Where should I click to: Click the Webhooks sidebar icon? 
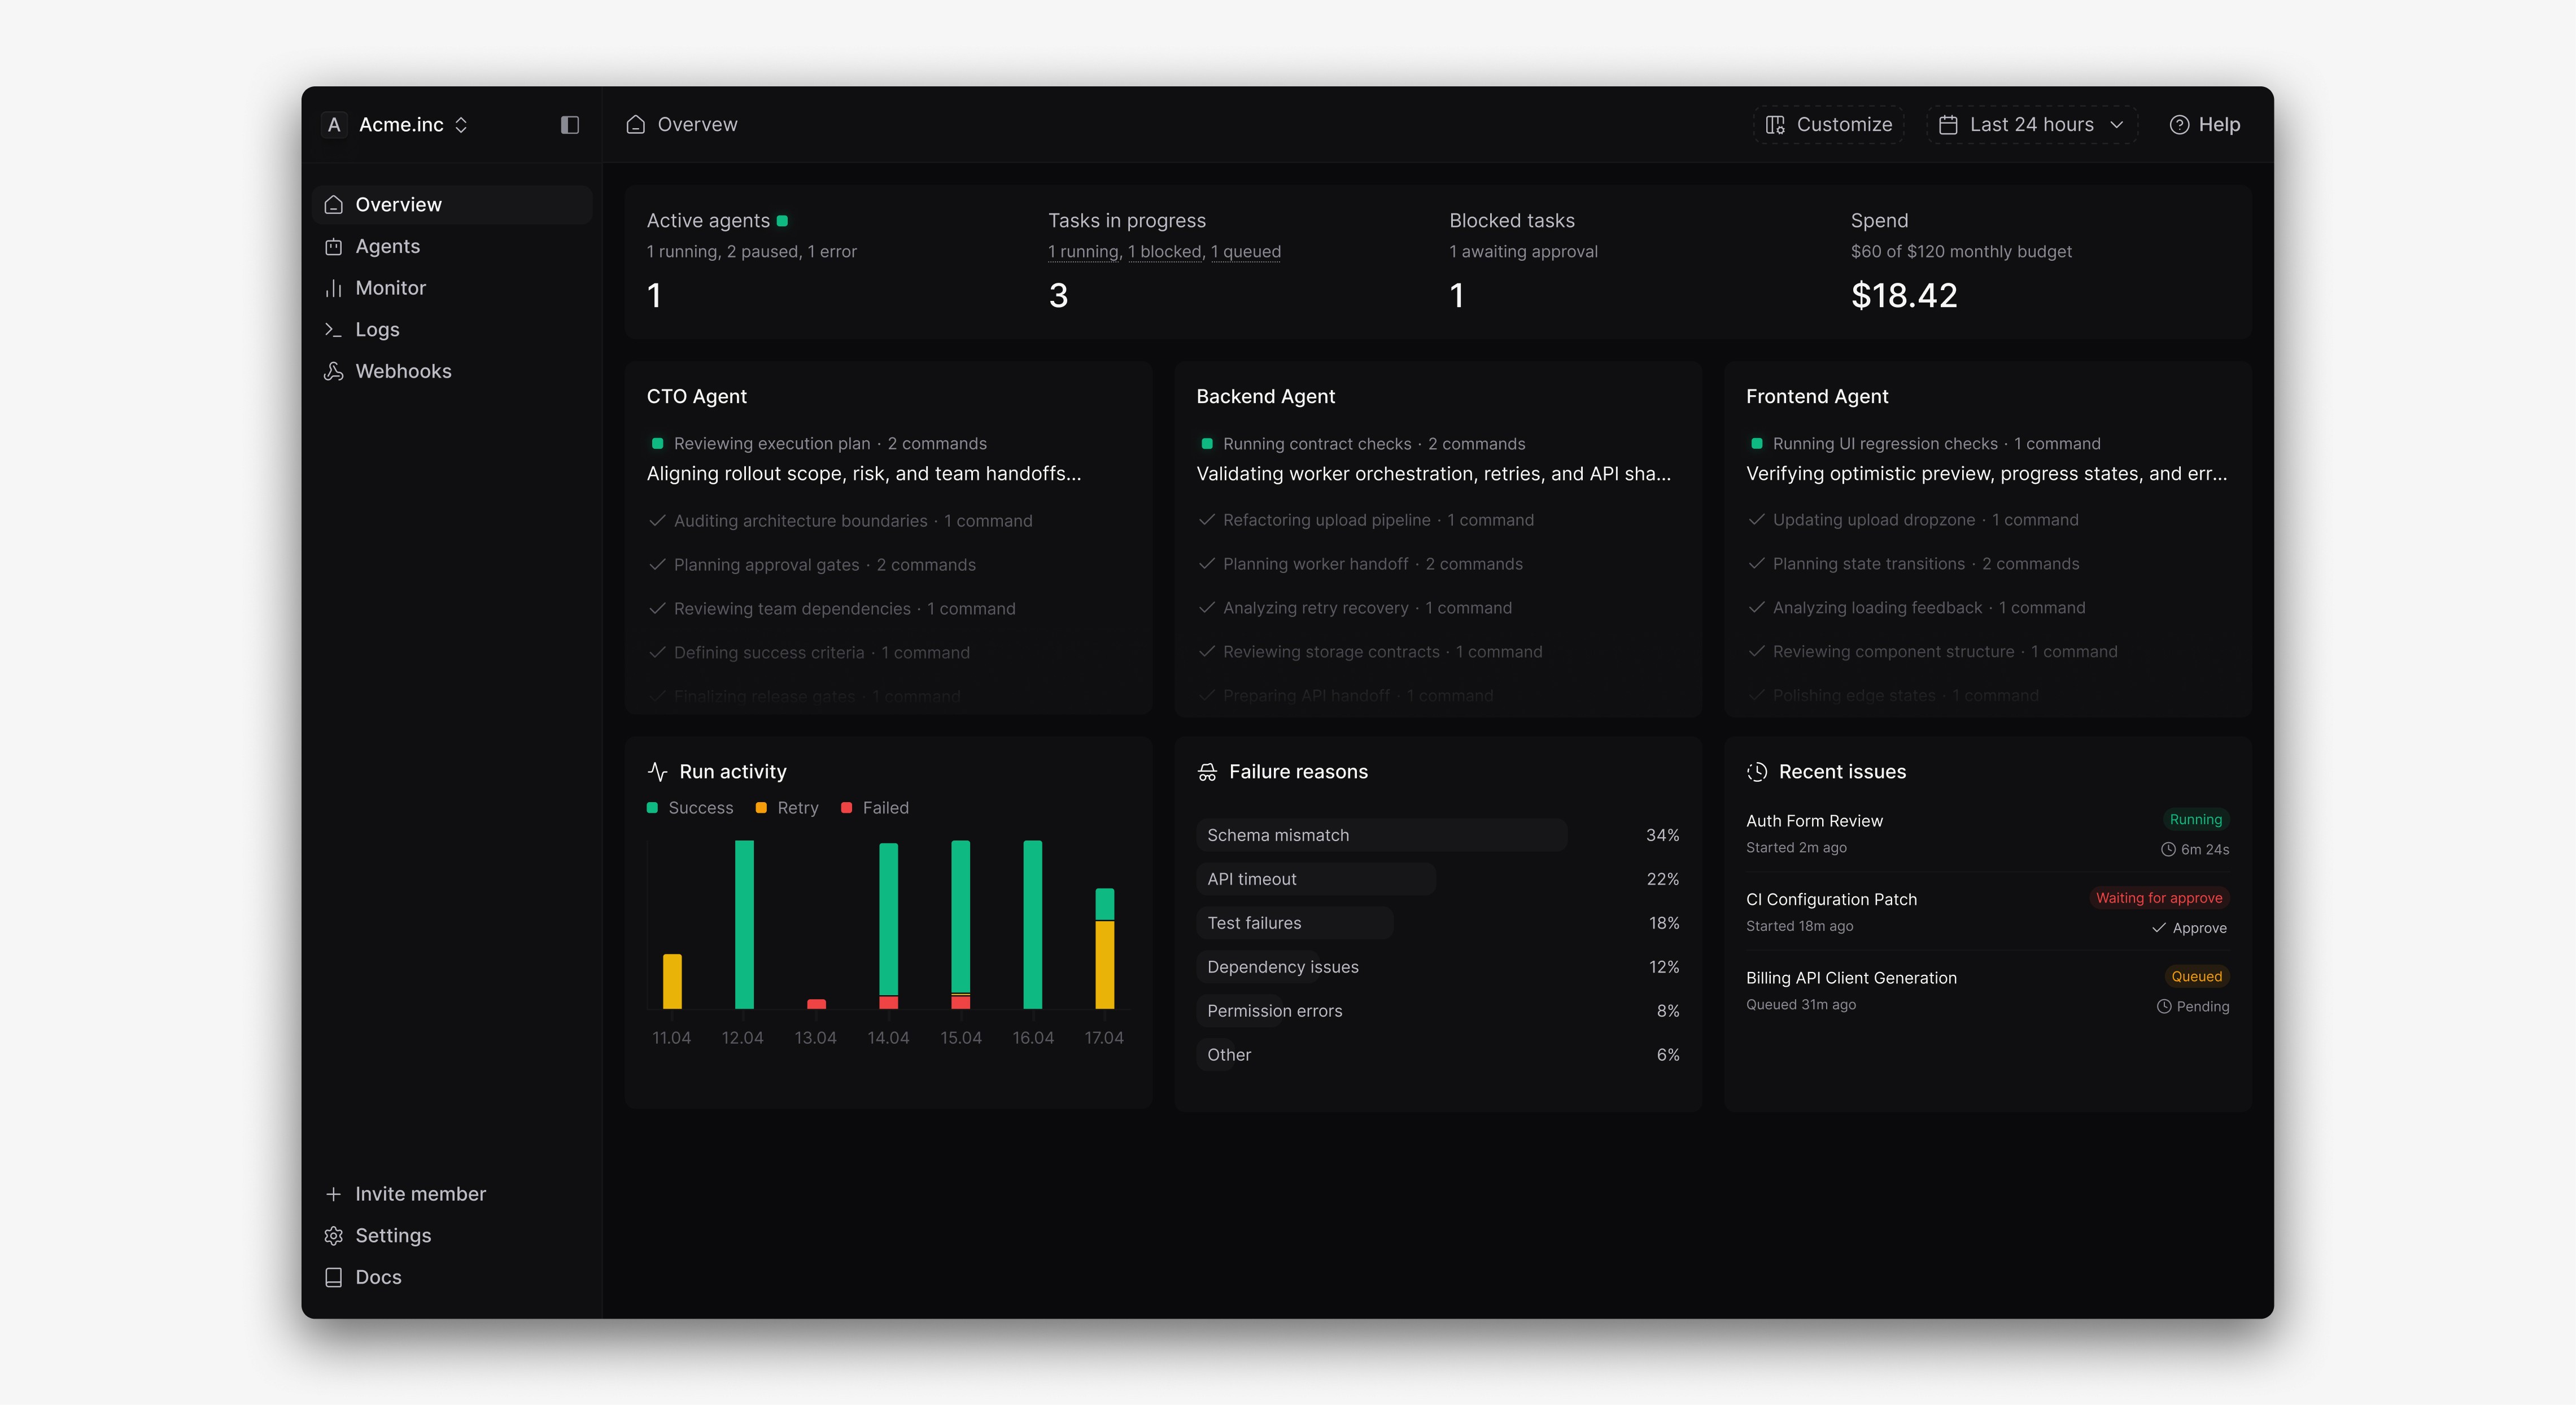click(x=334, y=371)
